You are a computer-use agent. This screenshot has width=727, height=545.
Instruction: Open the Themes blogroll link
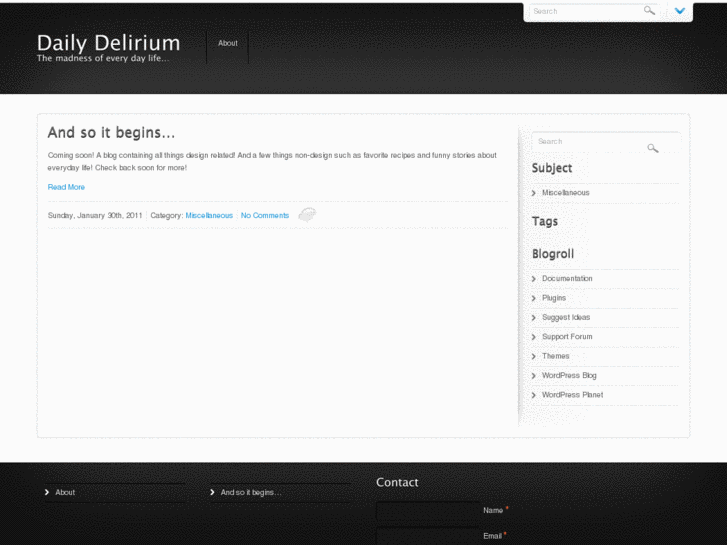click(x=555, y=356)
